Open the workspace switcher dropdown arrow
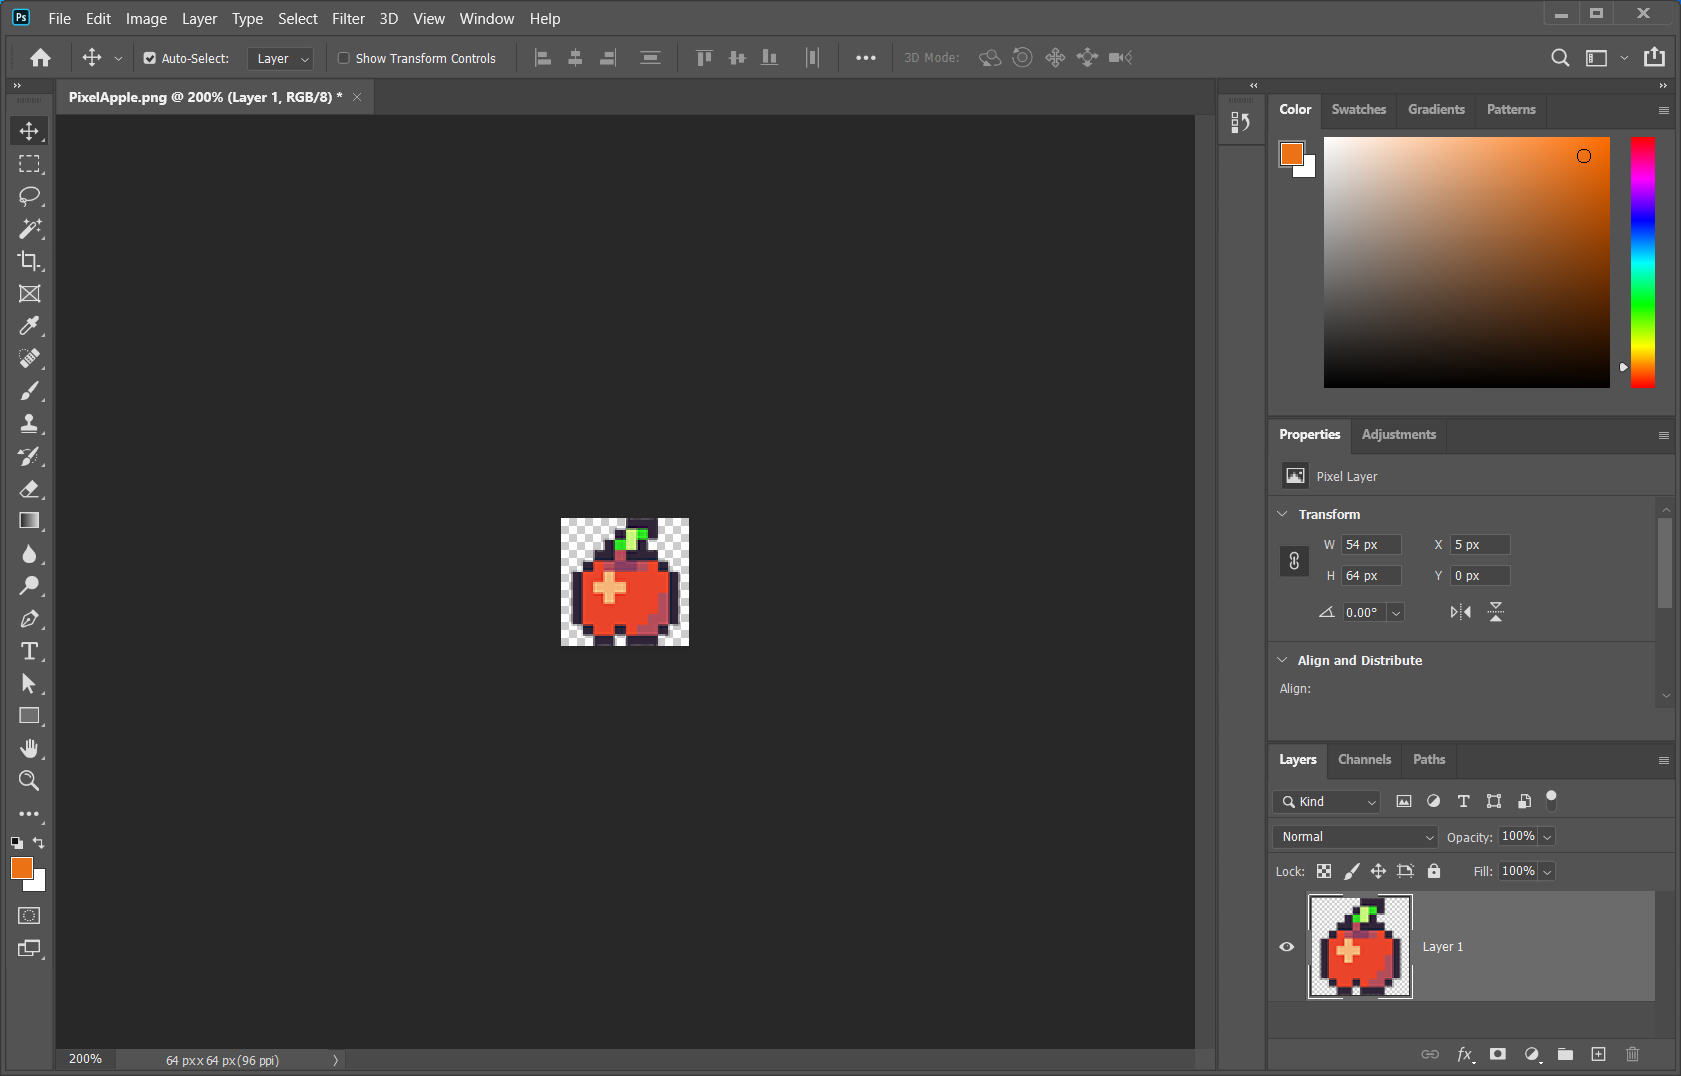 pyautogui.click(x=1624, y=58)
